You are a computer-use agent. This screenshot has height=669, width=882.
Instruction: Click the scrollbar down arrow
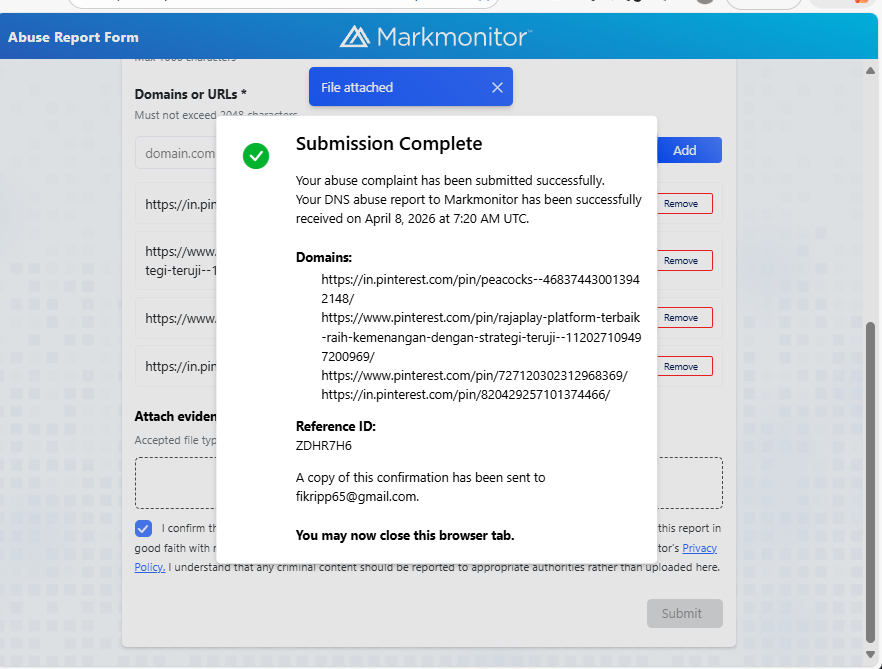coord(870,654)
